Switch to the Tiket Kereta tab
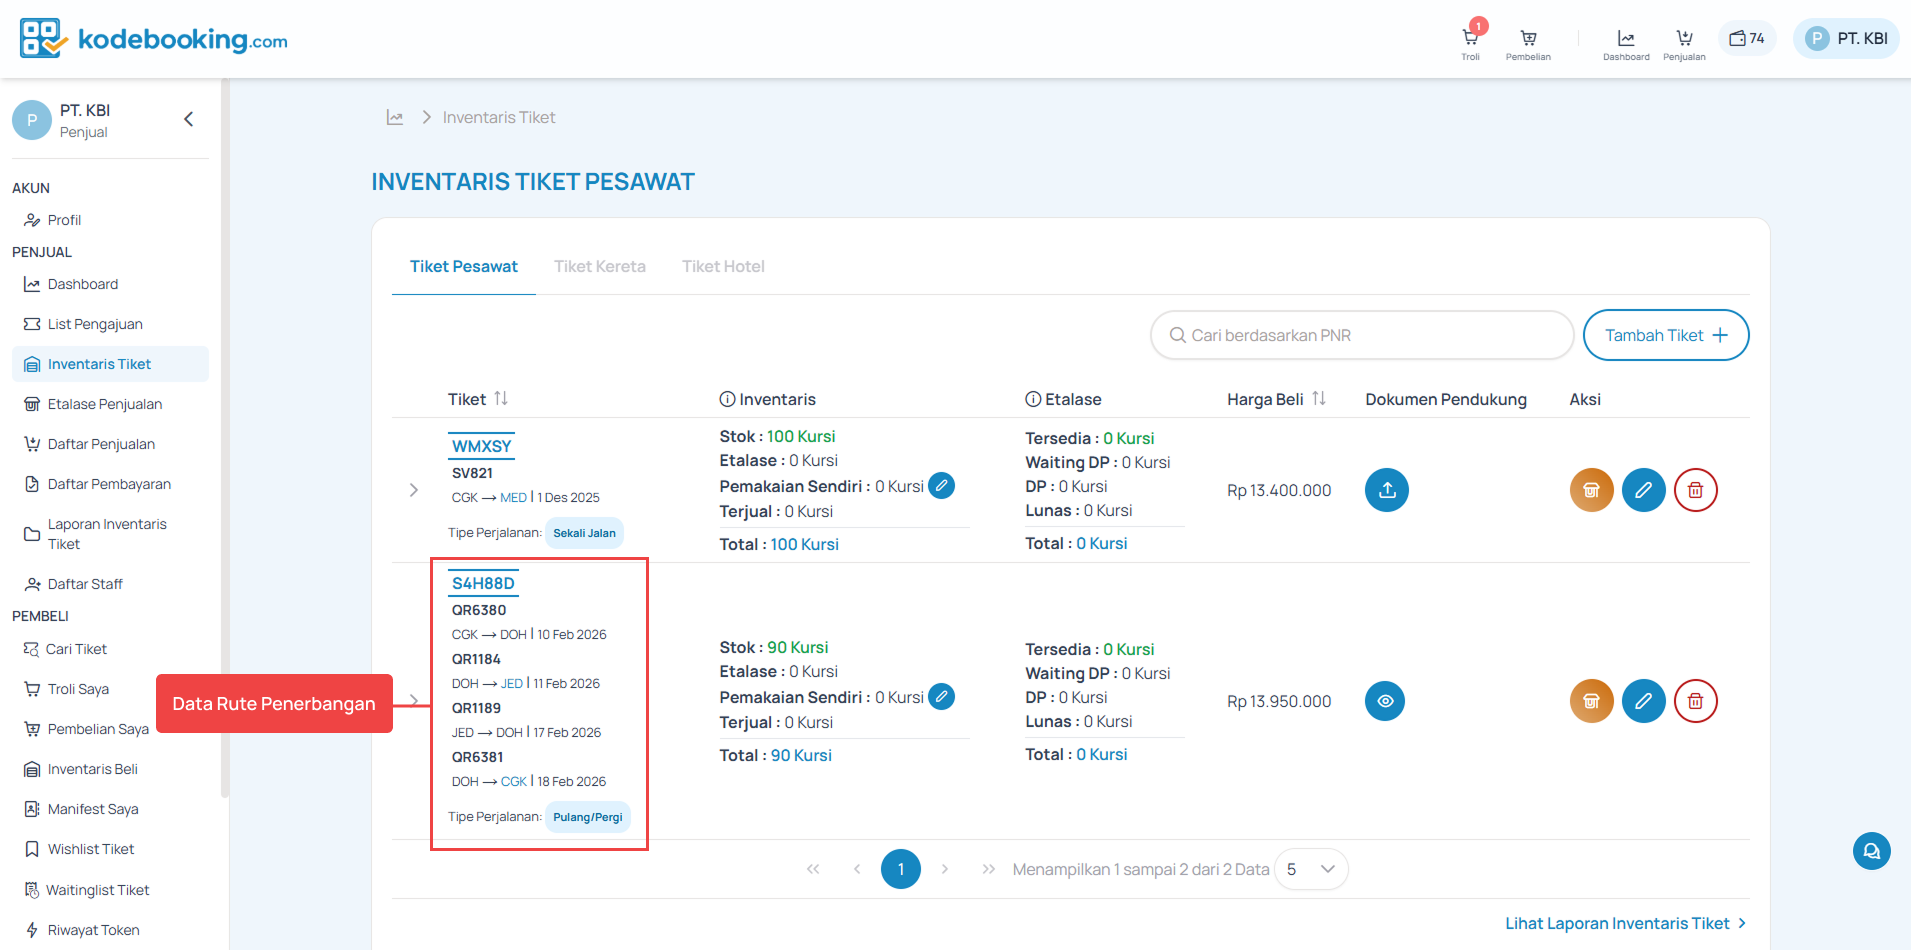 click(x=600, y=266)
